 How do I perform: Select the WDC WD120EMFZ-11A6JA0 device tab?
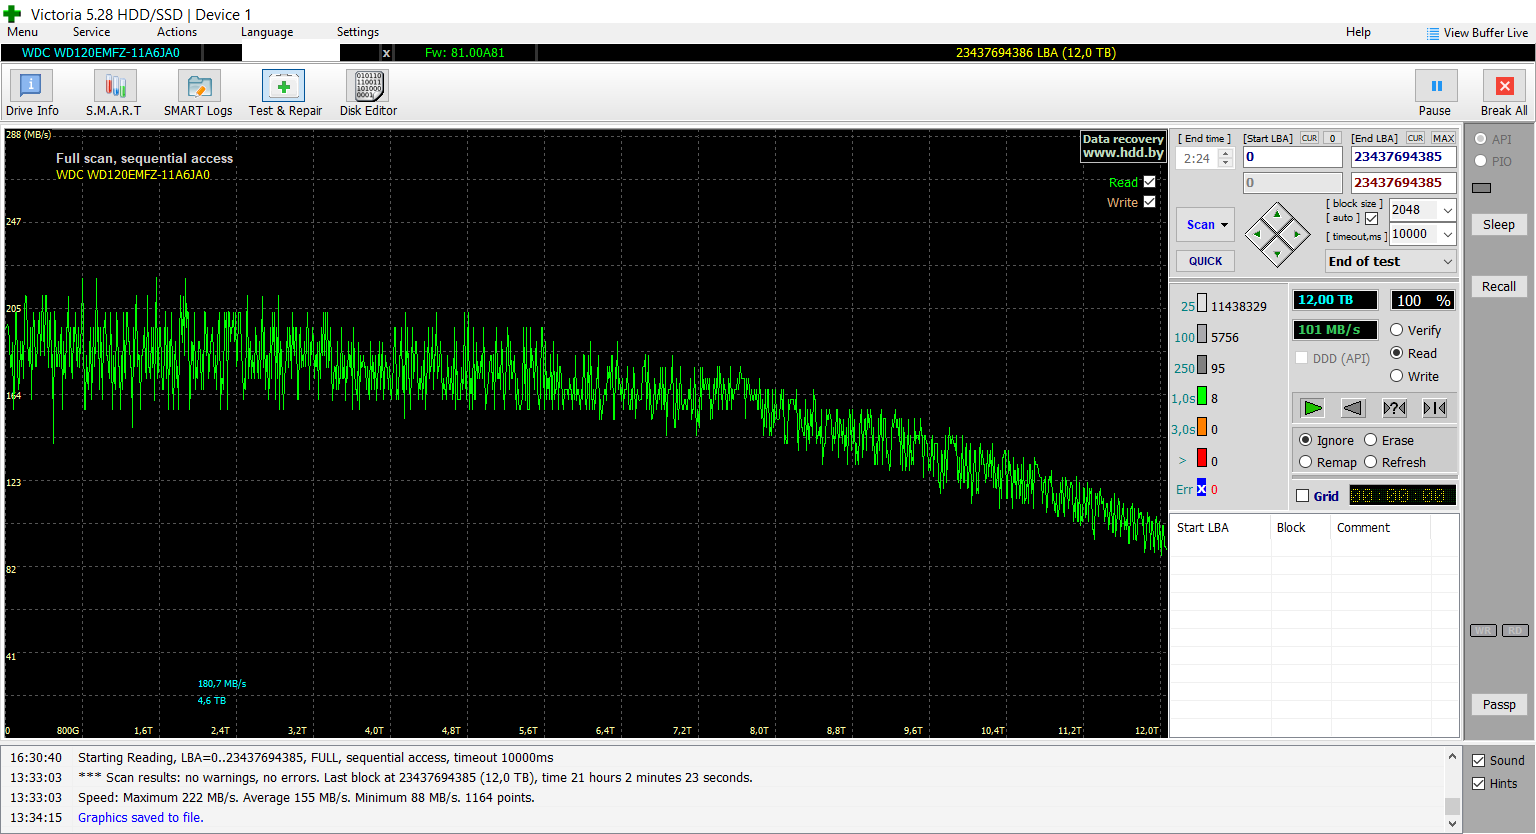(101, 53)
